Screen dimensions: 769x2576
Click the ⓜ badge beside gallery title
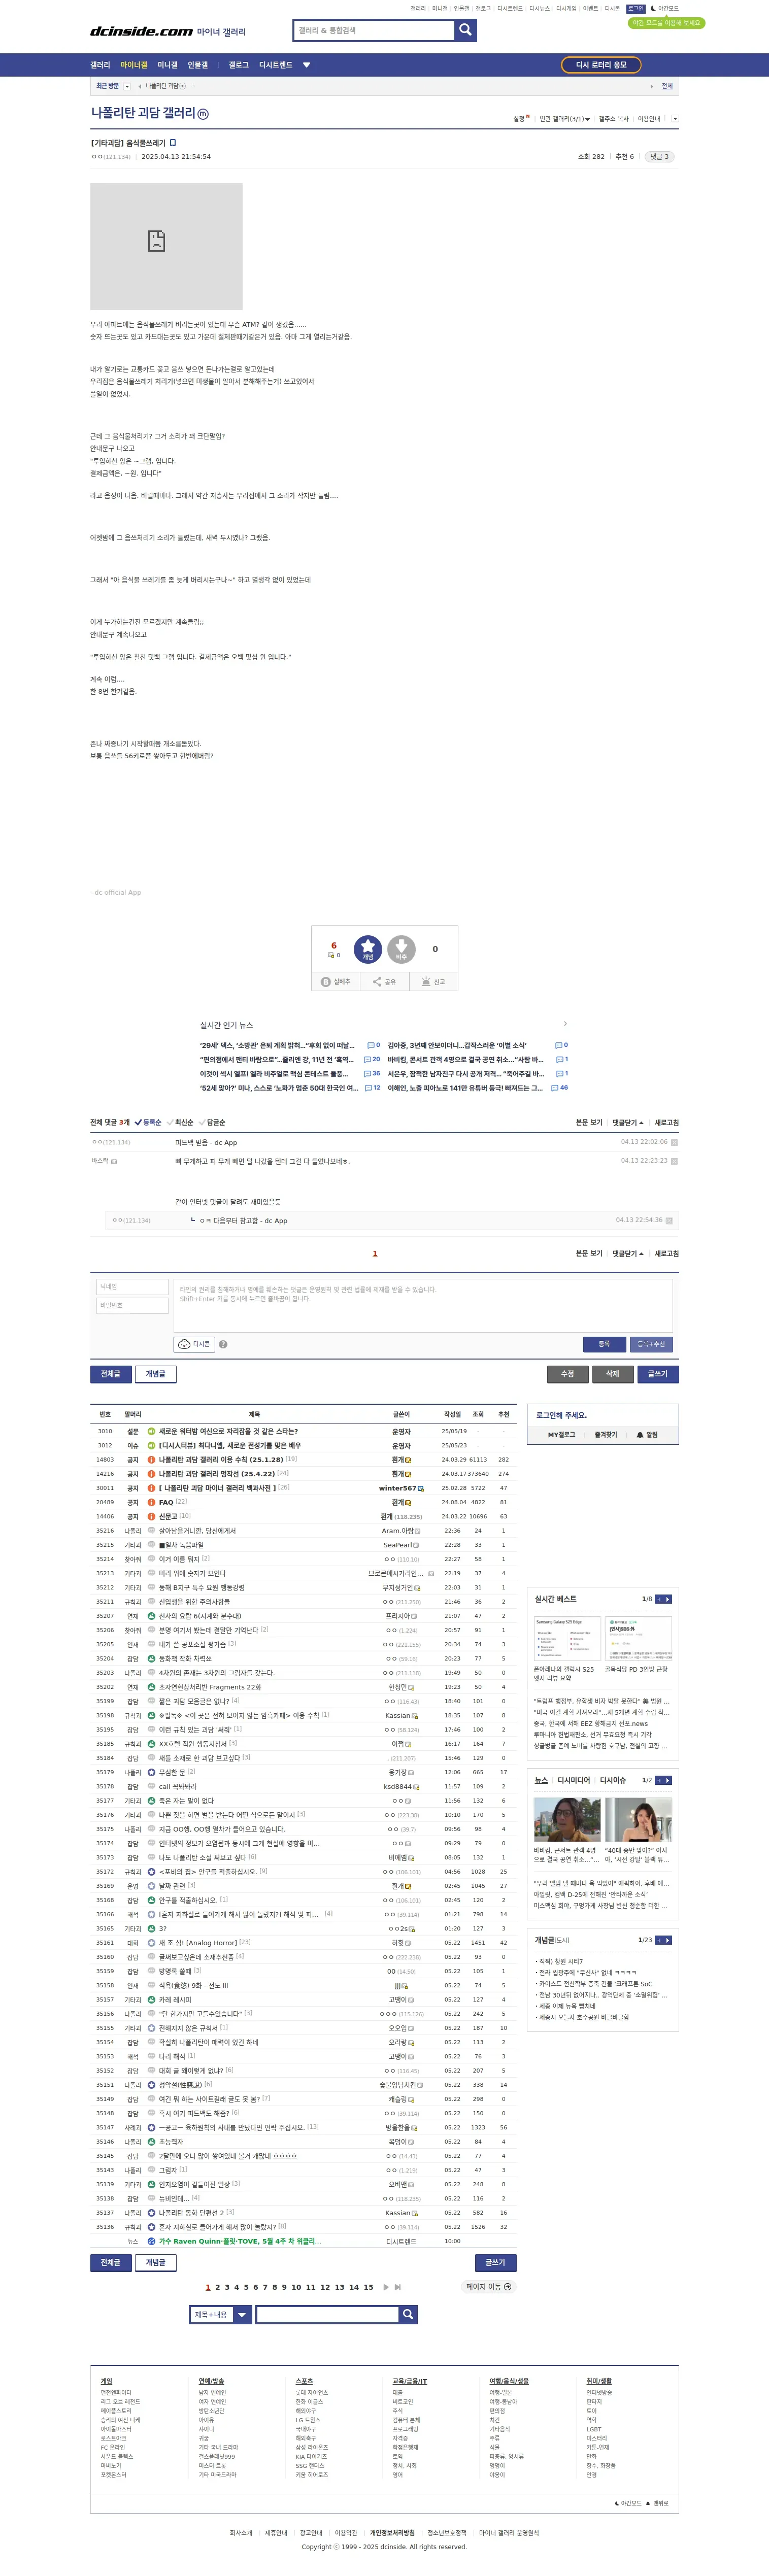(203, 114)
